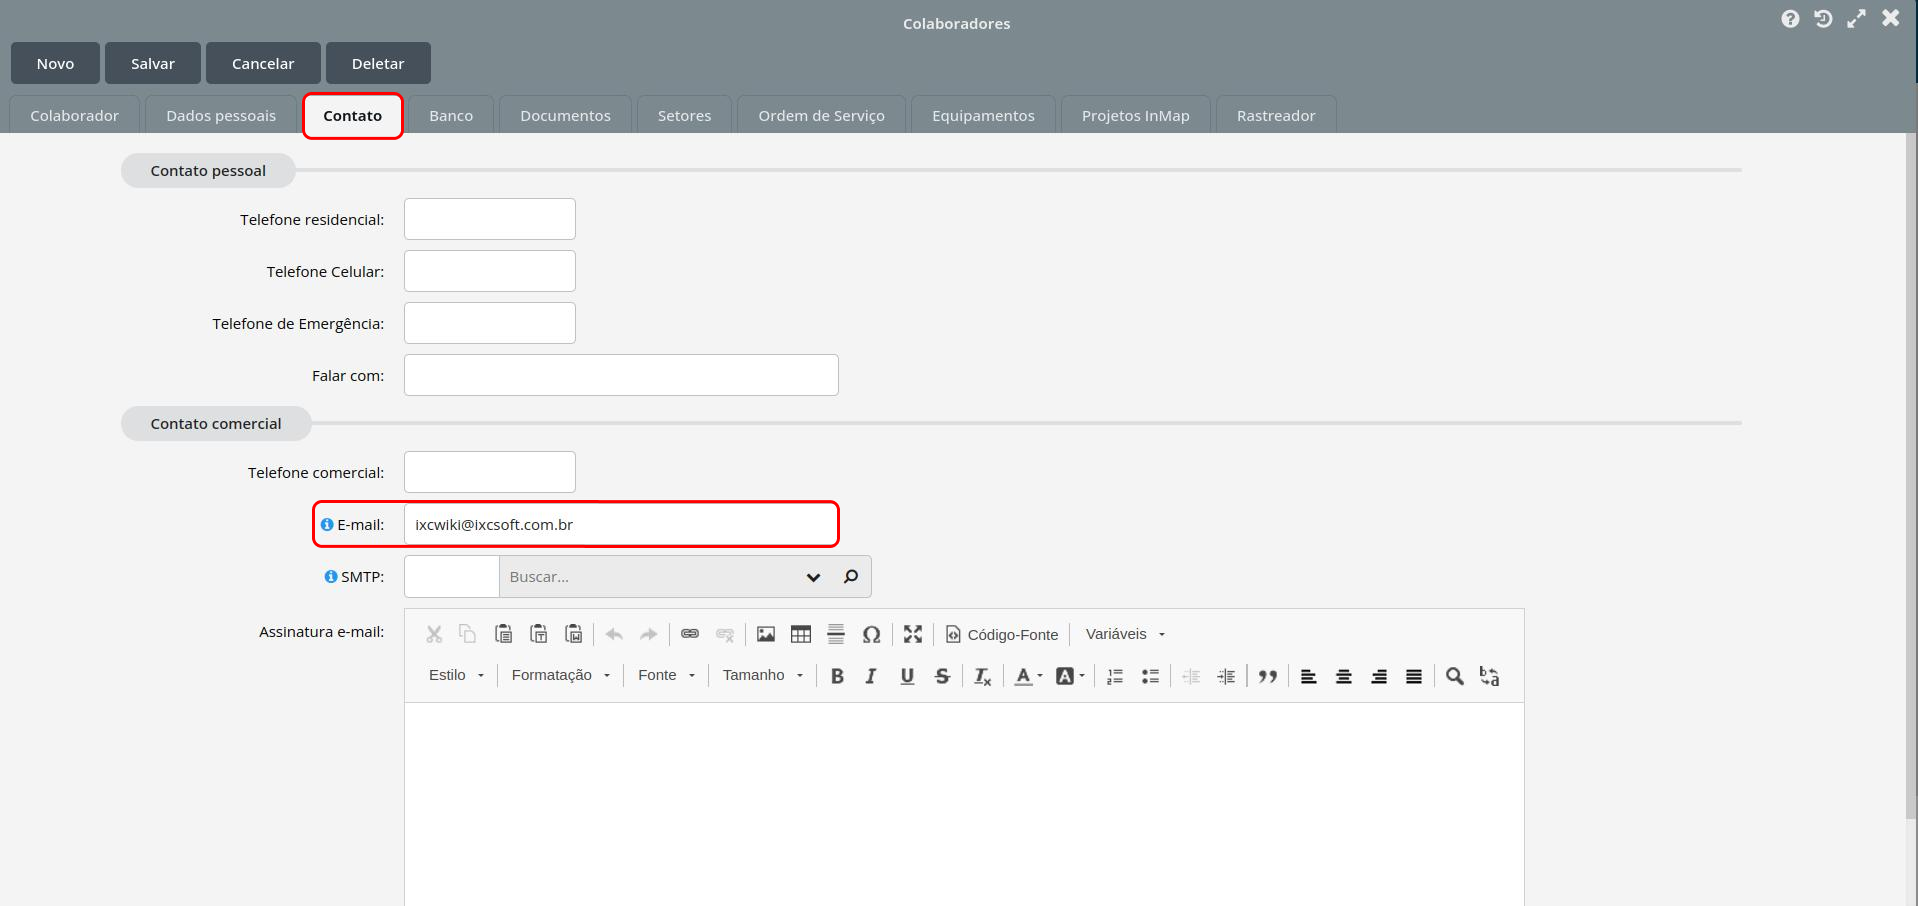Open the Replace tool in editor
This screenshot has width=1918, height=906.
pyautogui.click(x=1490, y=676)
